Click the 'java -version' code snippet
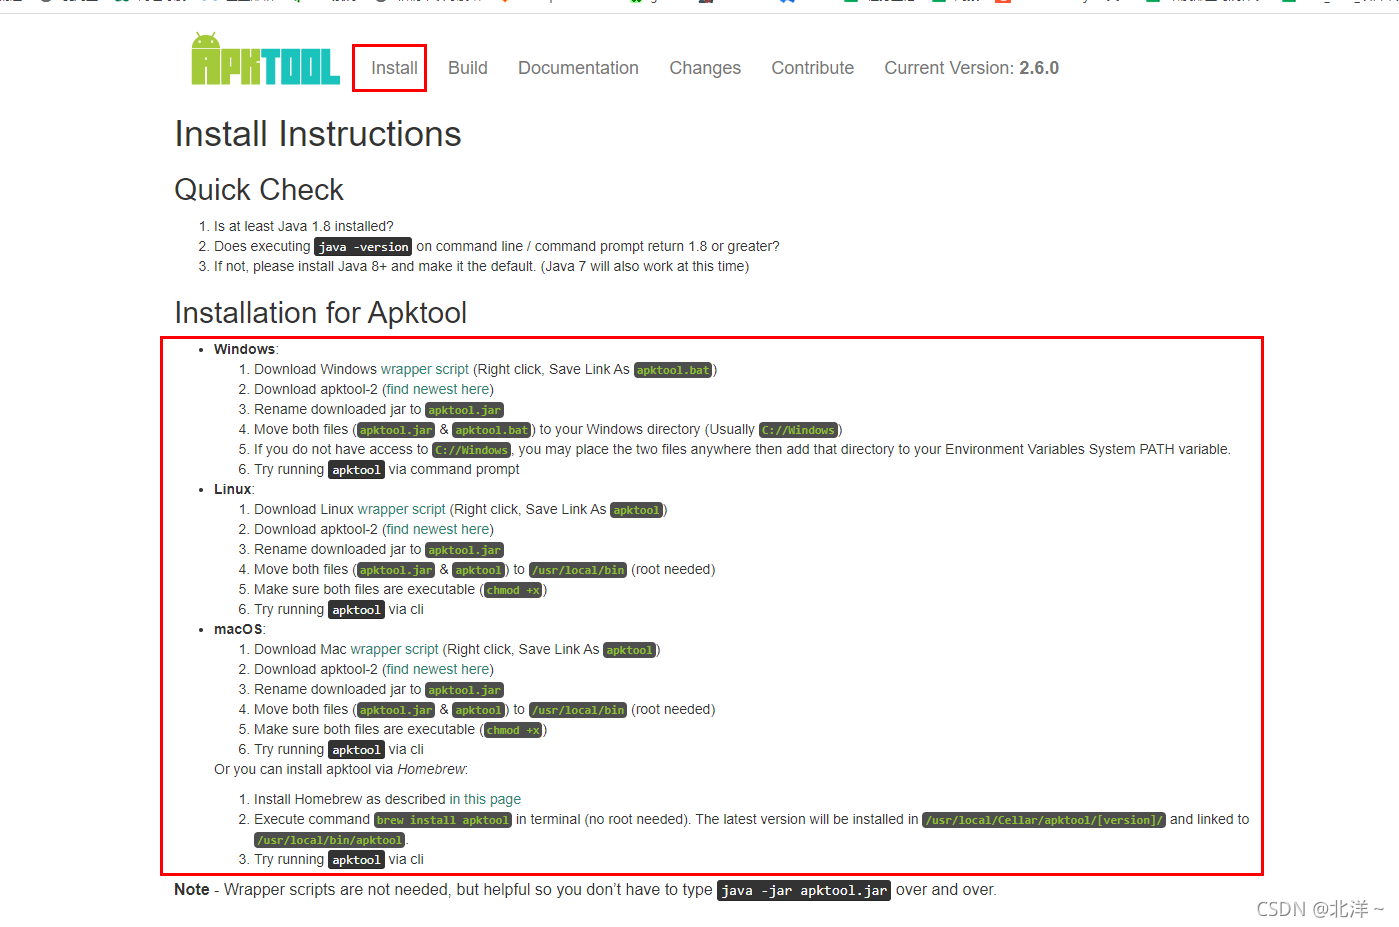Screen dimensions: 1399x927 click(363, 247)
